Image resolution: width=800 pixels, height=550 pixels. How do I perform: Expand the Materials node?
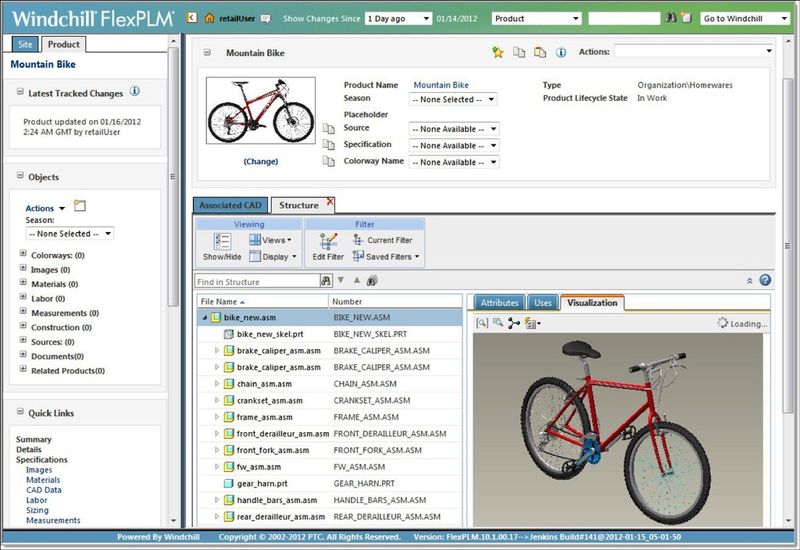pos(23,282)
